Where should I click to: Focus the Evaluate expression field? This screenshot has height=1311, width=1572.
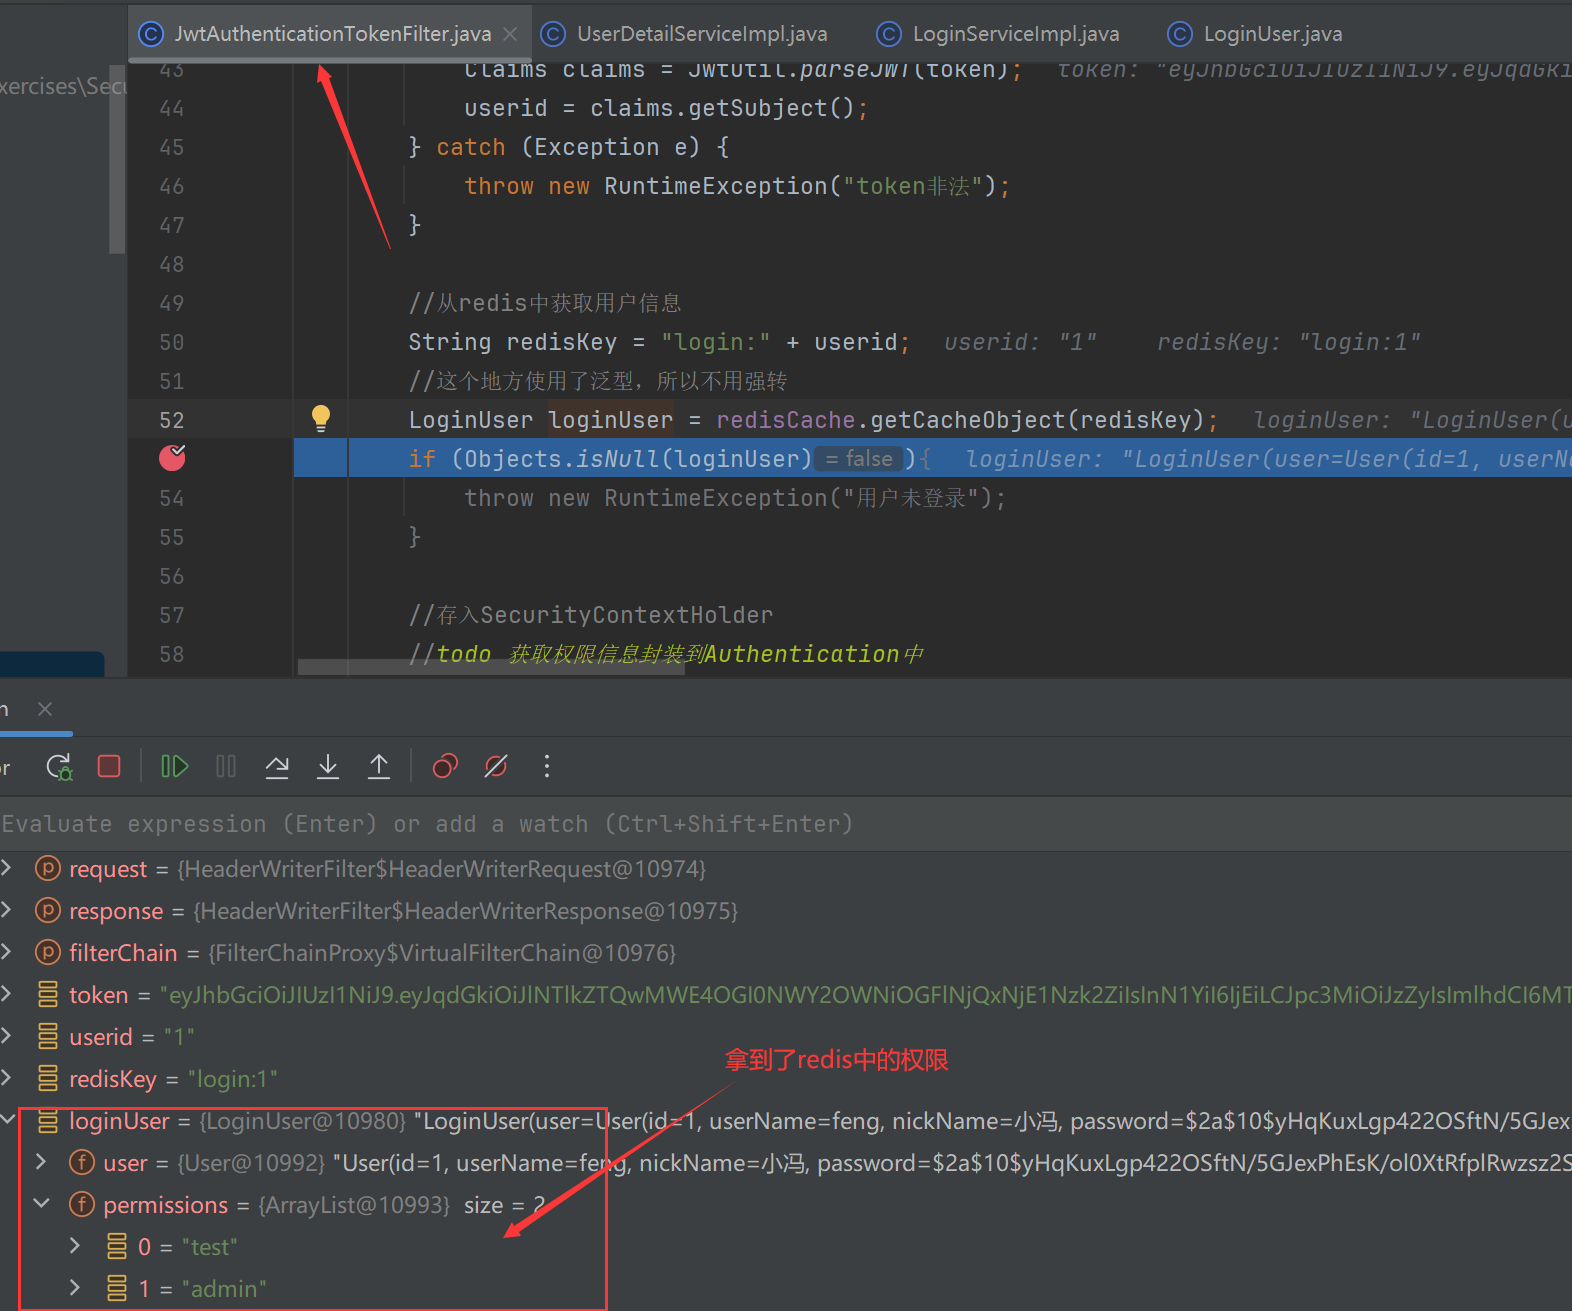click(786, 824)
